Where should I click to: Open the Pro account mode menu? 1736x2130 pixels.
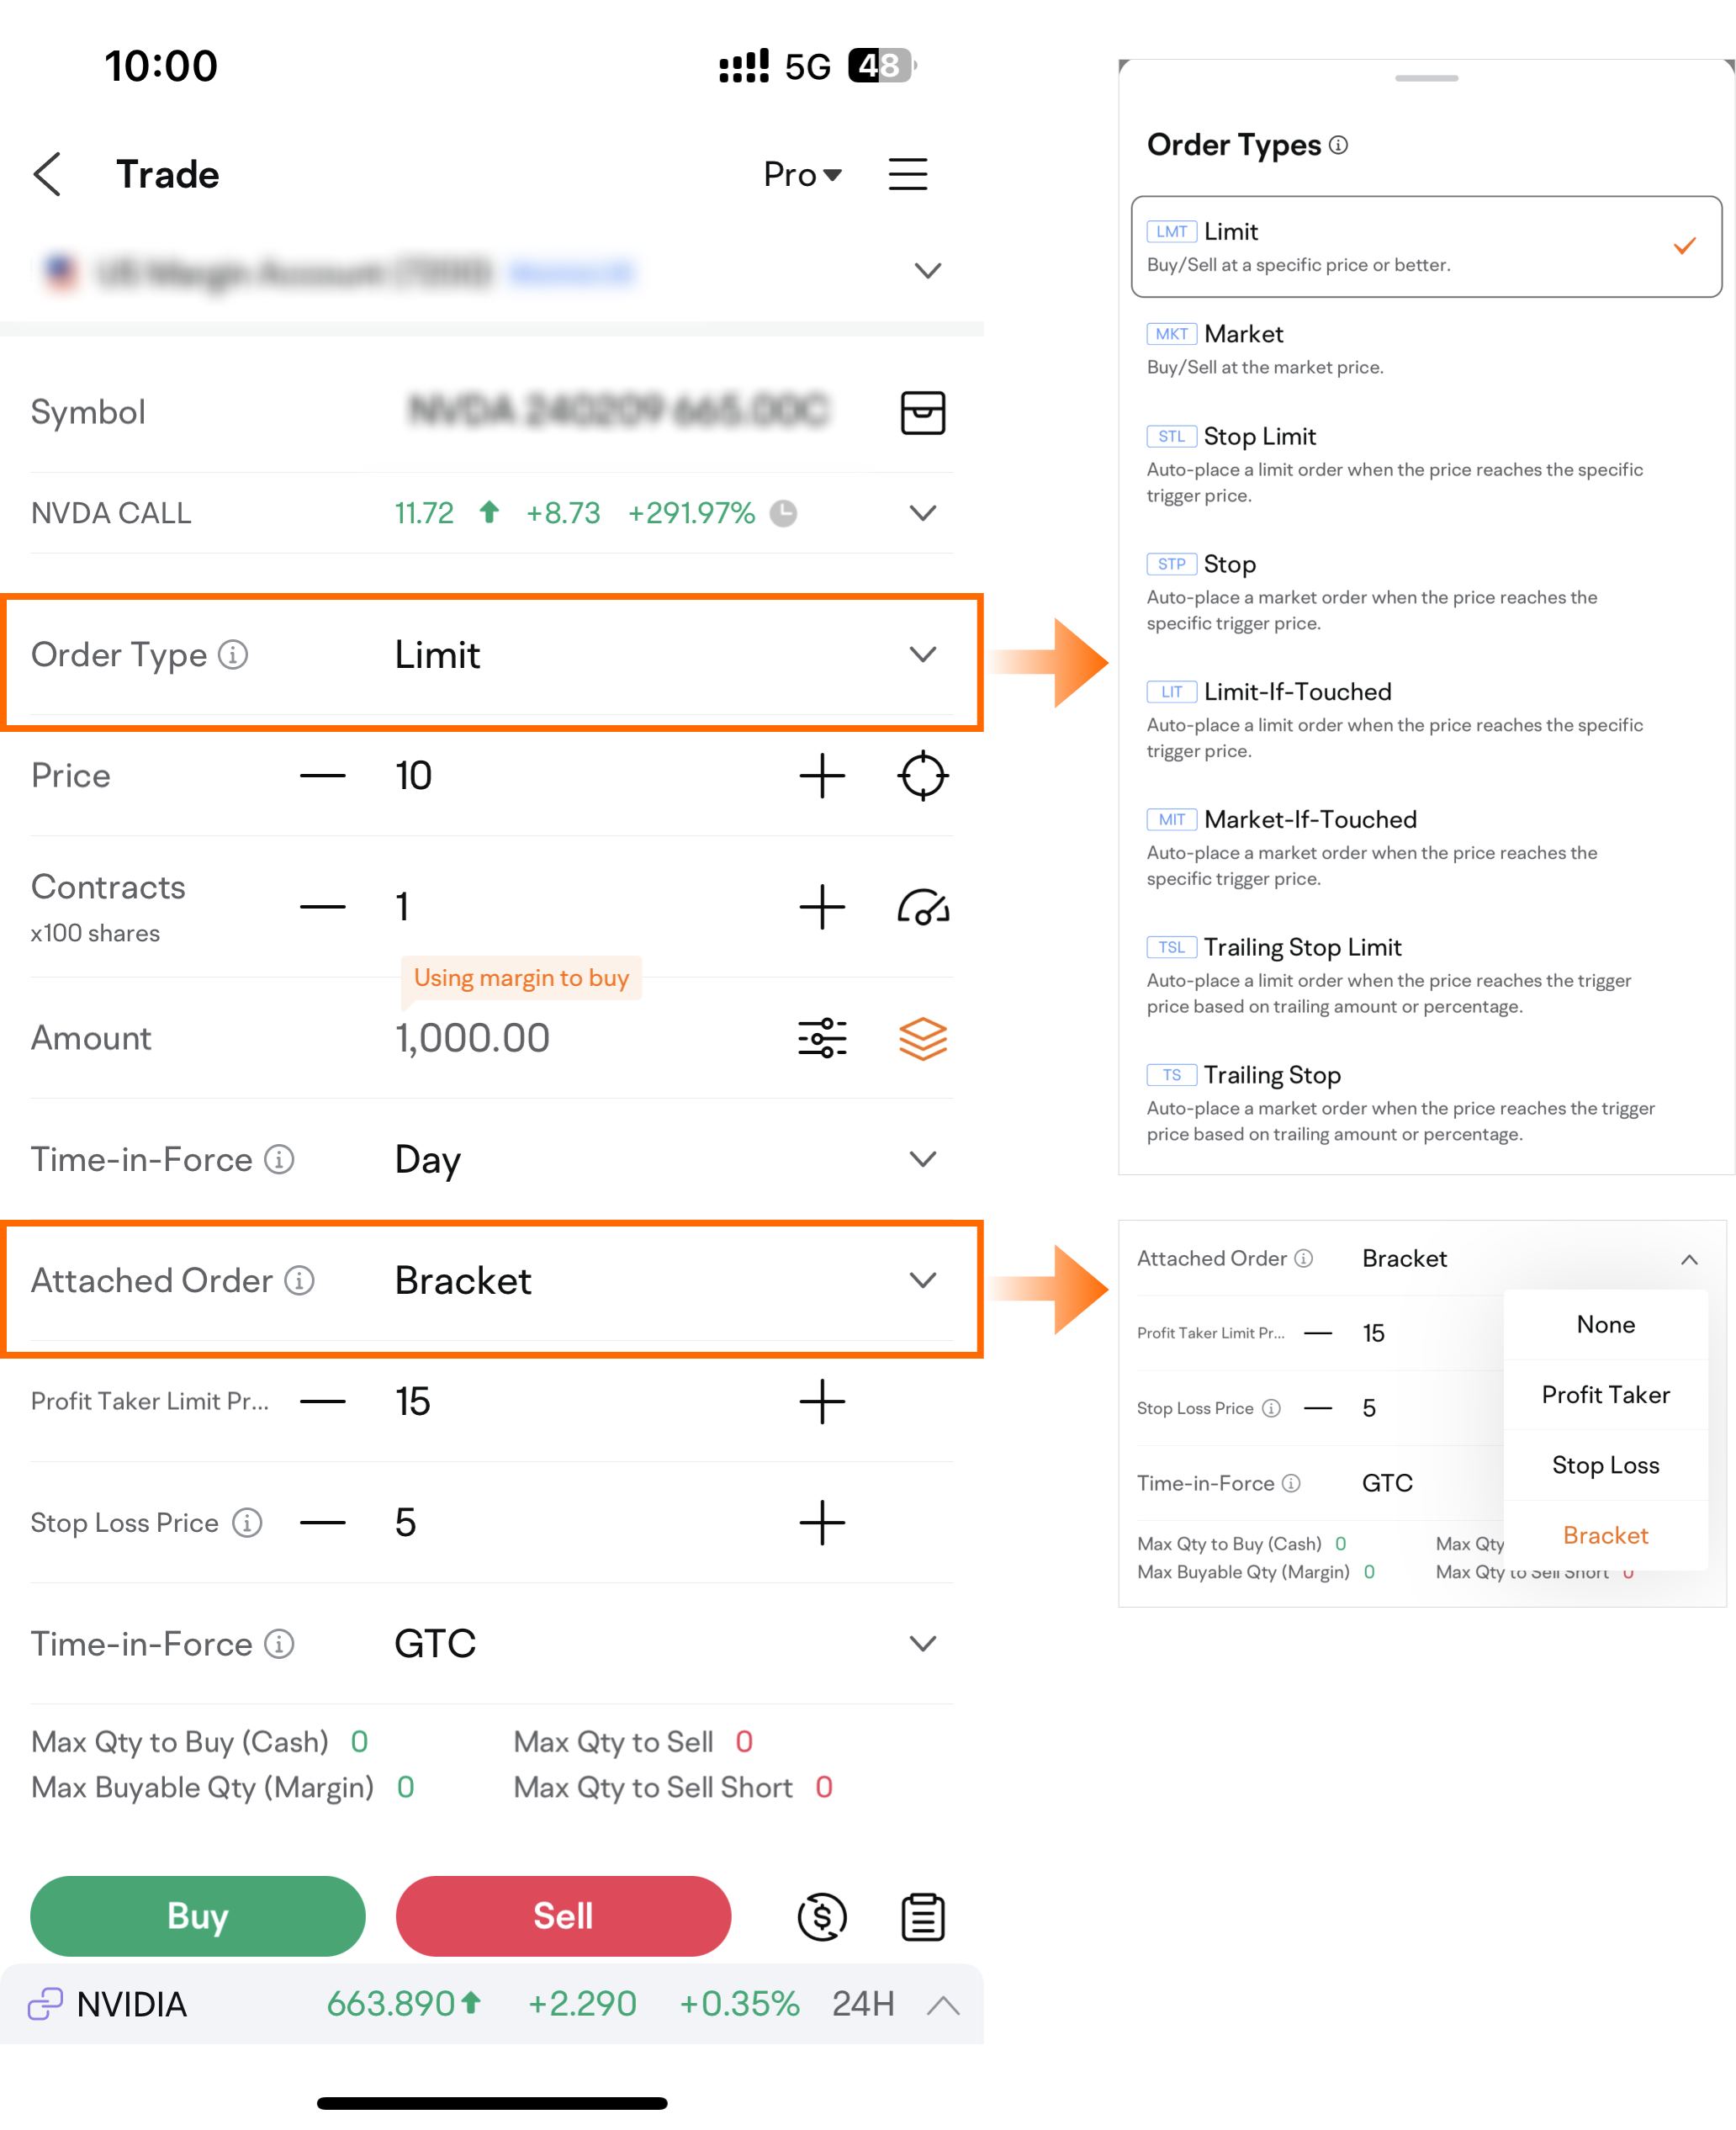tap(800, 173)
